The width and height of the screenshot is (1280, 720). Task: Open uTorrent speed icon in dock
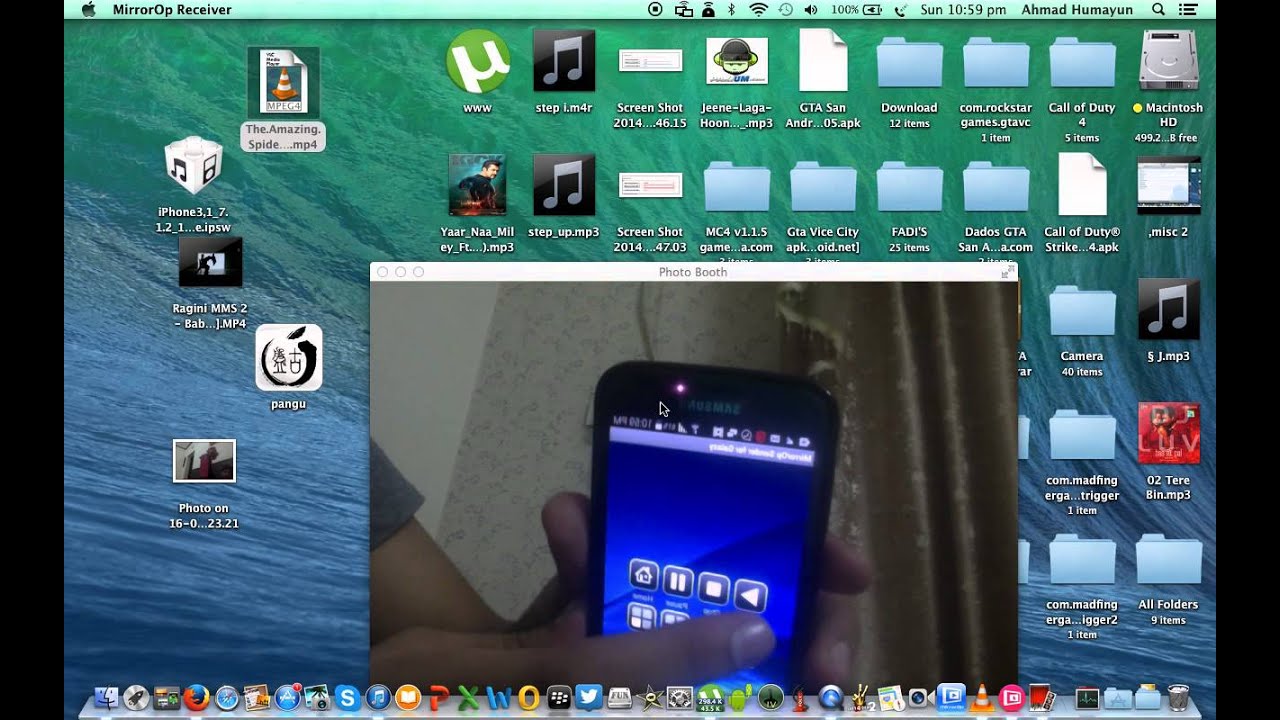point(710,698)
